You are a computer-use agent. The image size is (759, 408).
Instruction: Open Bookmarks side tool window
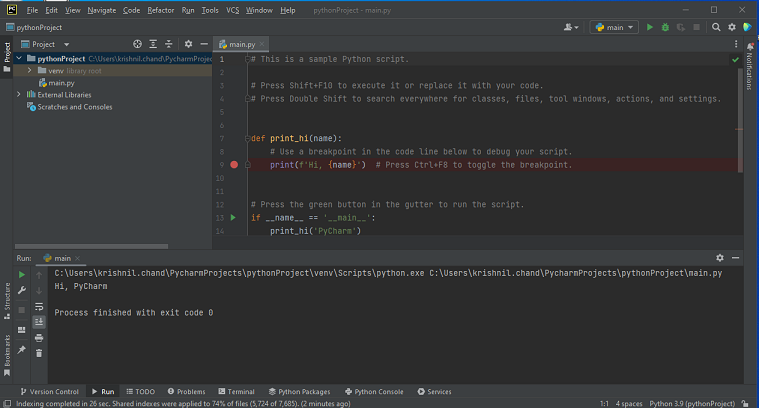(x=7, y=355)
